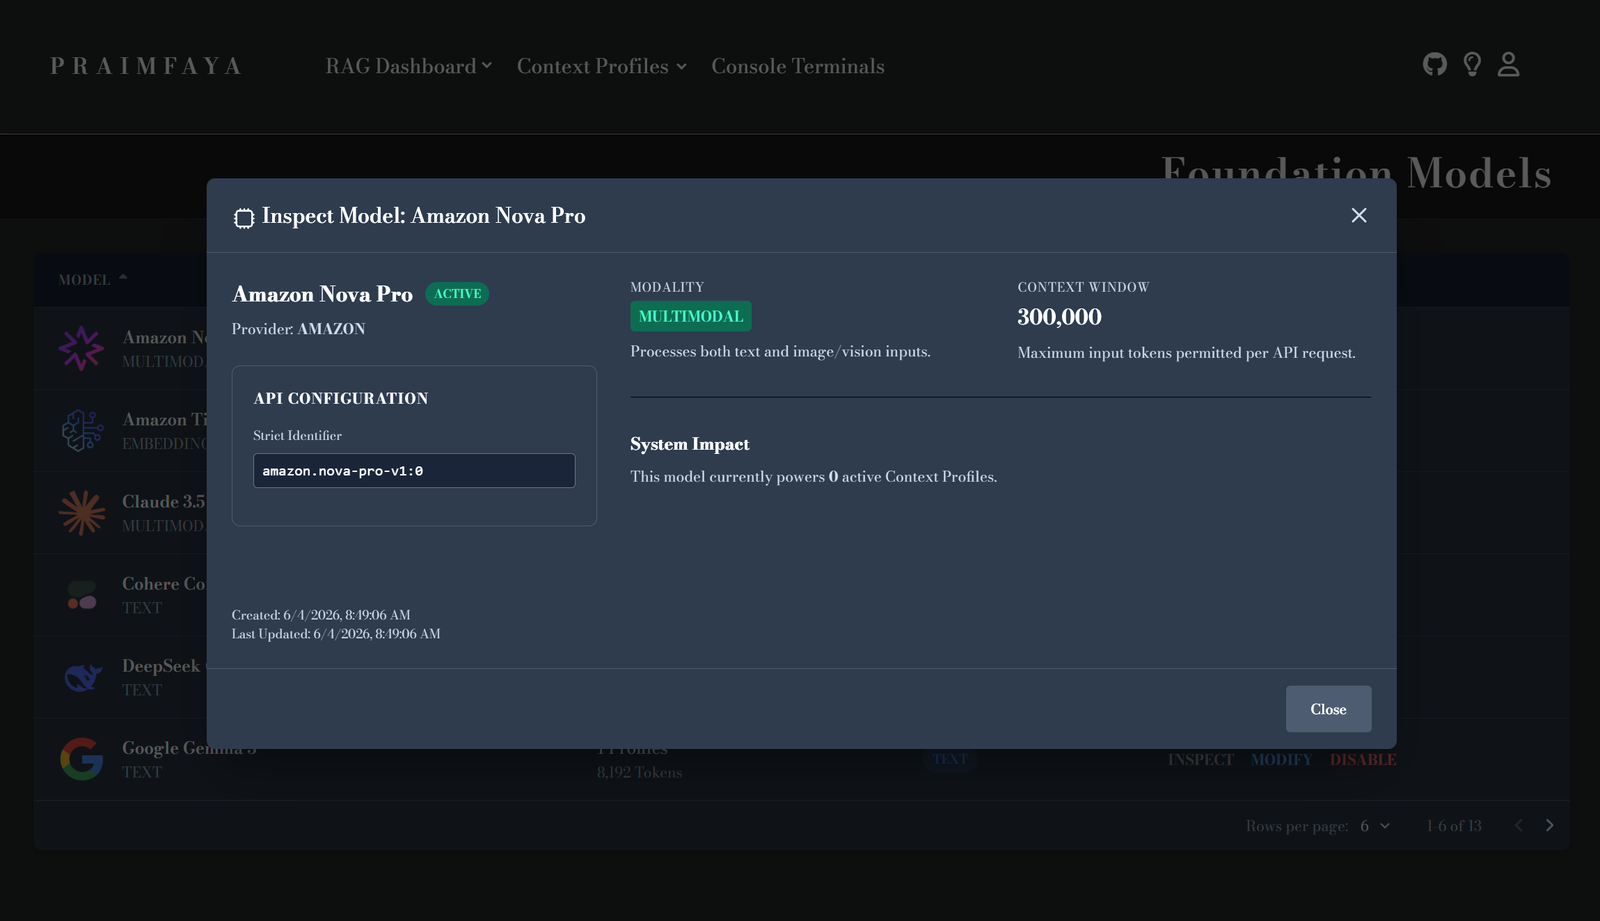Go to the next page arrow

(x=1549, y=825)
